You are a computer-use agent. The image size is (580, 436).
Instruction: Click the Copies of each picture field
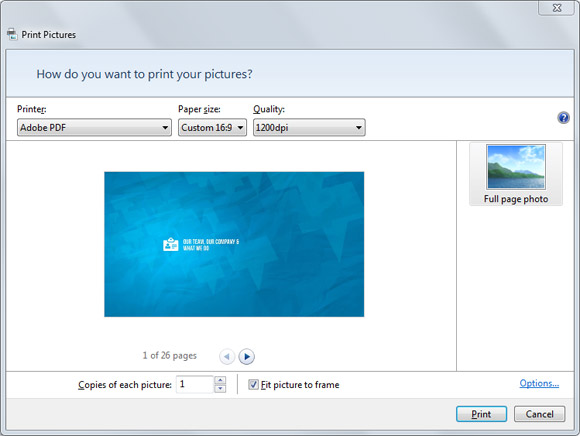(195, 385)
